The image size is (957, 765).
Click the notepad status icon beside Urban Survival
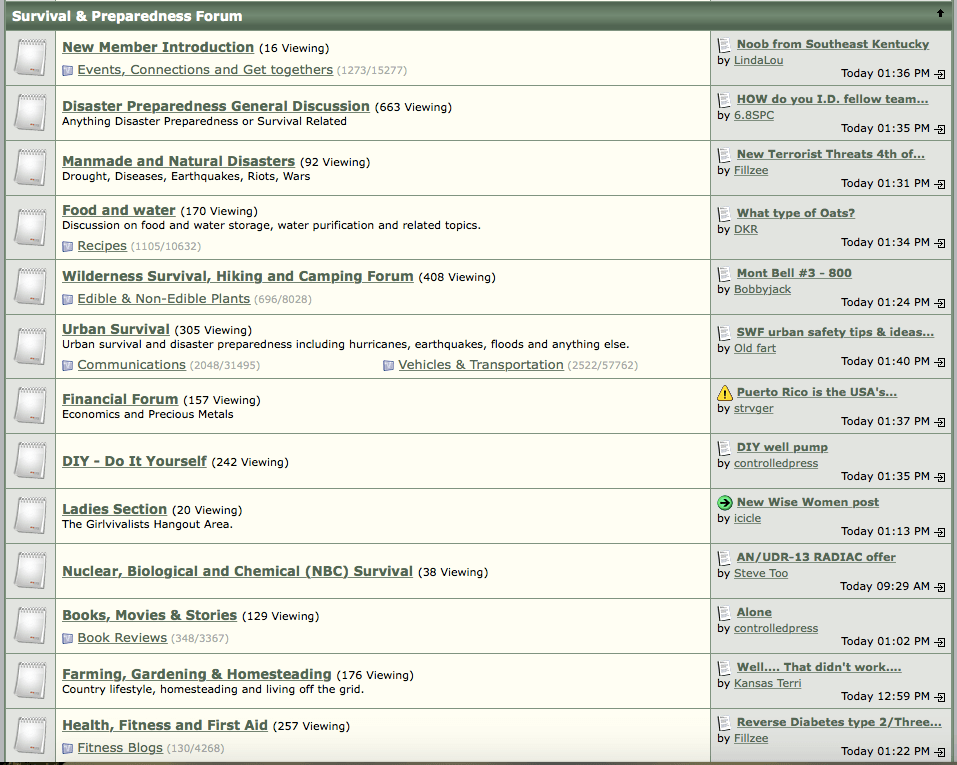[31, 346]
